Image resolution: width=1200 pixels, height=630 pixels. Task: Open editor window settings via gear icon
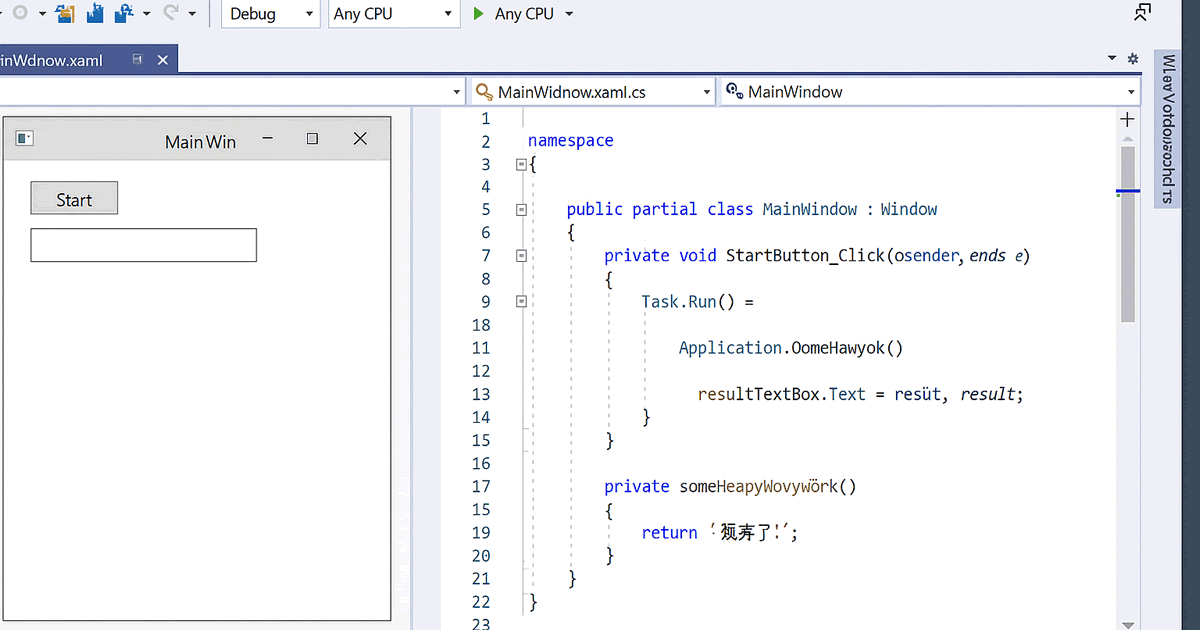click(x=1133, y=59)
